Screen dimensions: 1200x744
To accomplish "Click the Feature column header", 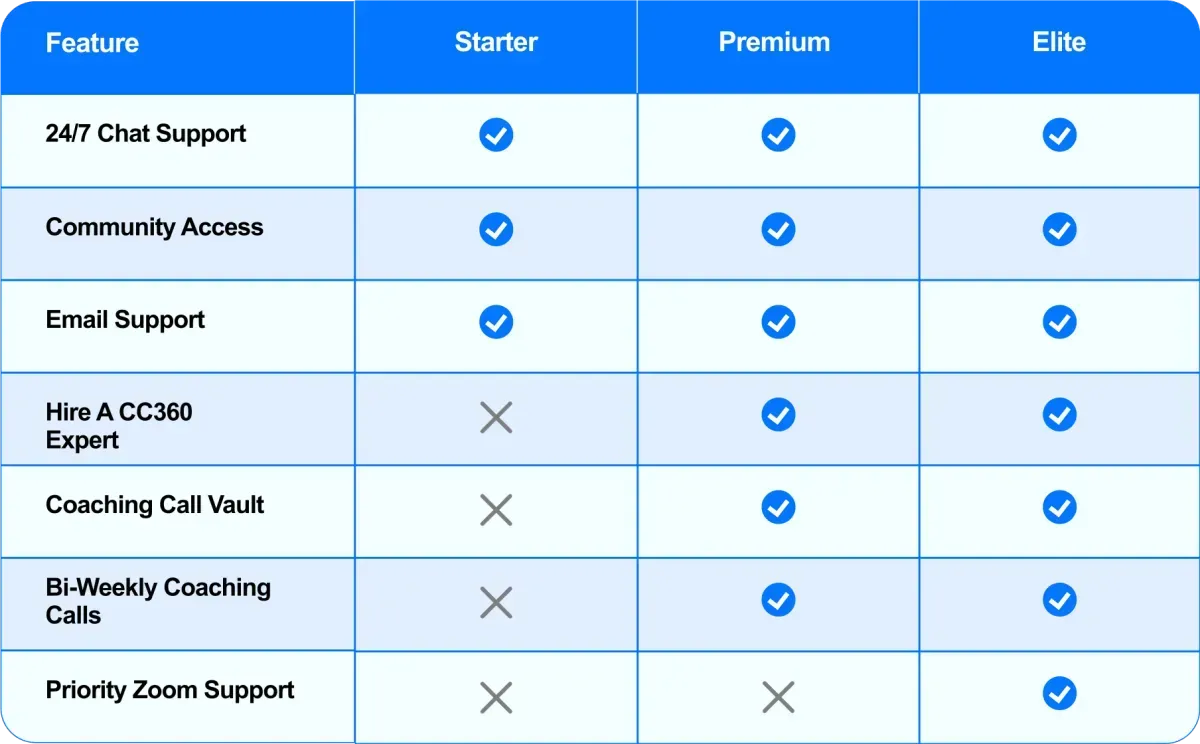I will pos(92,43).
